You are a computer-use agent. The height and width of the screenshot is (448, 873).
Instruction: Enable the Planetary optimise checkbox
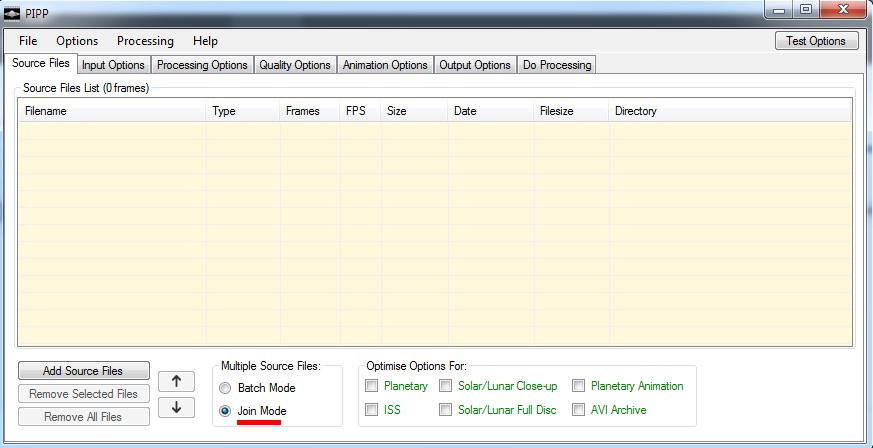(x=372, y=386)
